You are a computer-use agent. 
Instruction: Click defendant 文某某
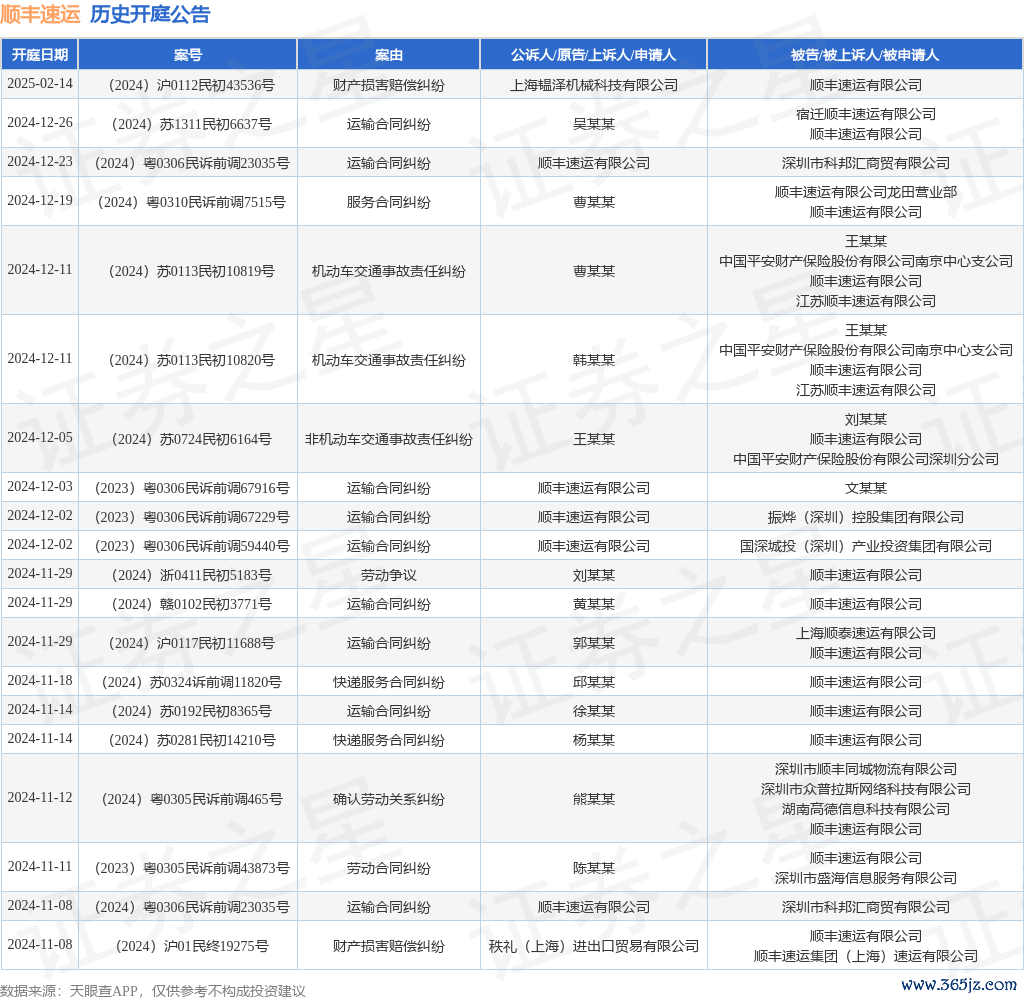tap(865, 489)
